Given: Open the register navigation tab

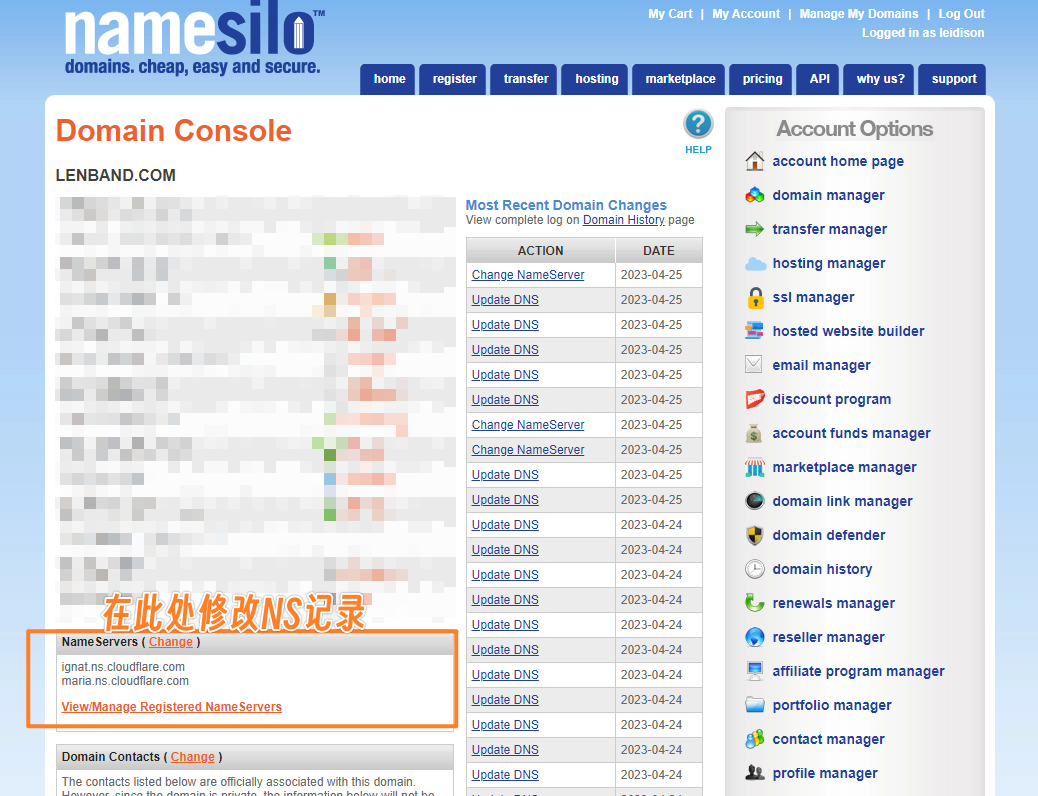Looking at the screenshot, I should click(x=453, y=79).
